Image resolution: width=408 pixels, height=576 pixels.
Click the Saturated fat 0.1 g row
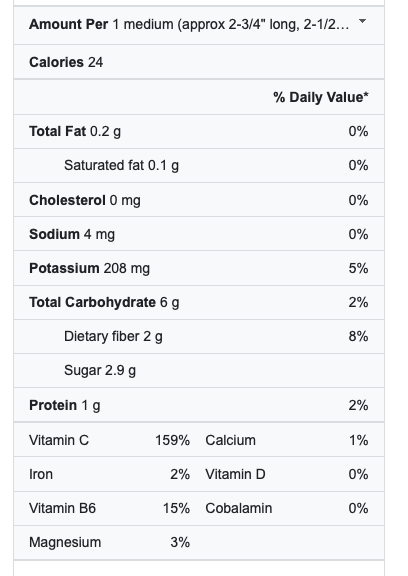pos(199,166)
